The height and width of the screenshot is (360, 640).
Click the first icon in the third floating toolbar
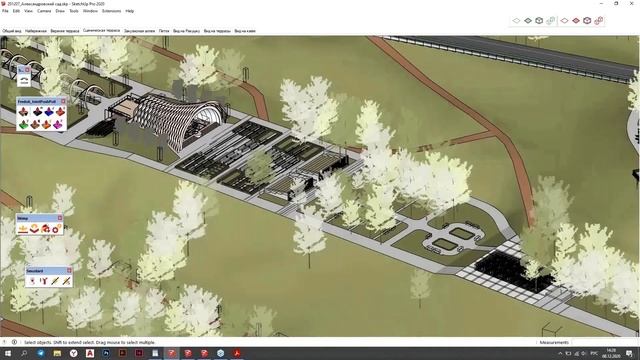pyautogui.click(x=23, y=229)
